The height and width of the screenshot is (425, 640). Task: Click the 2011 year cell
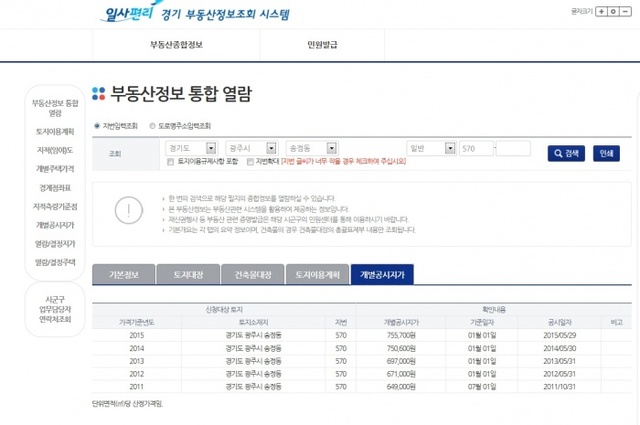137,387
